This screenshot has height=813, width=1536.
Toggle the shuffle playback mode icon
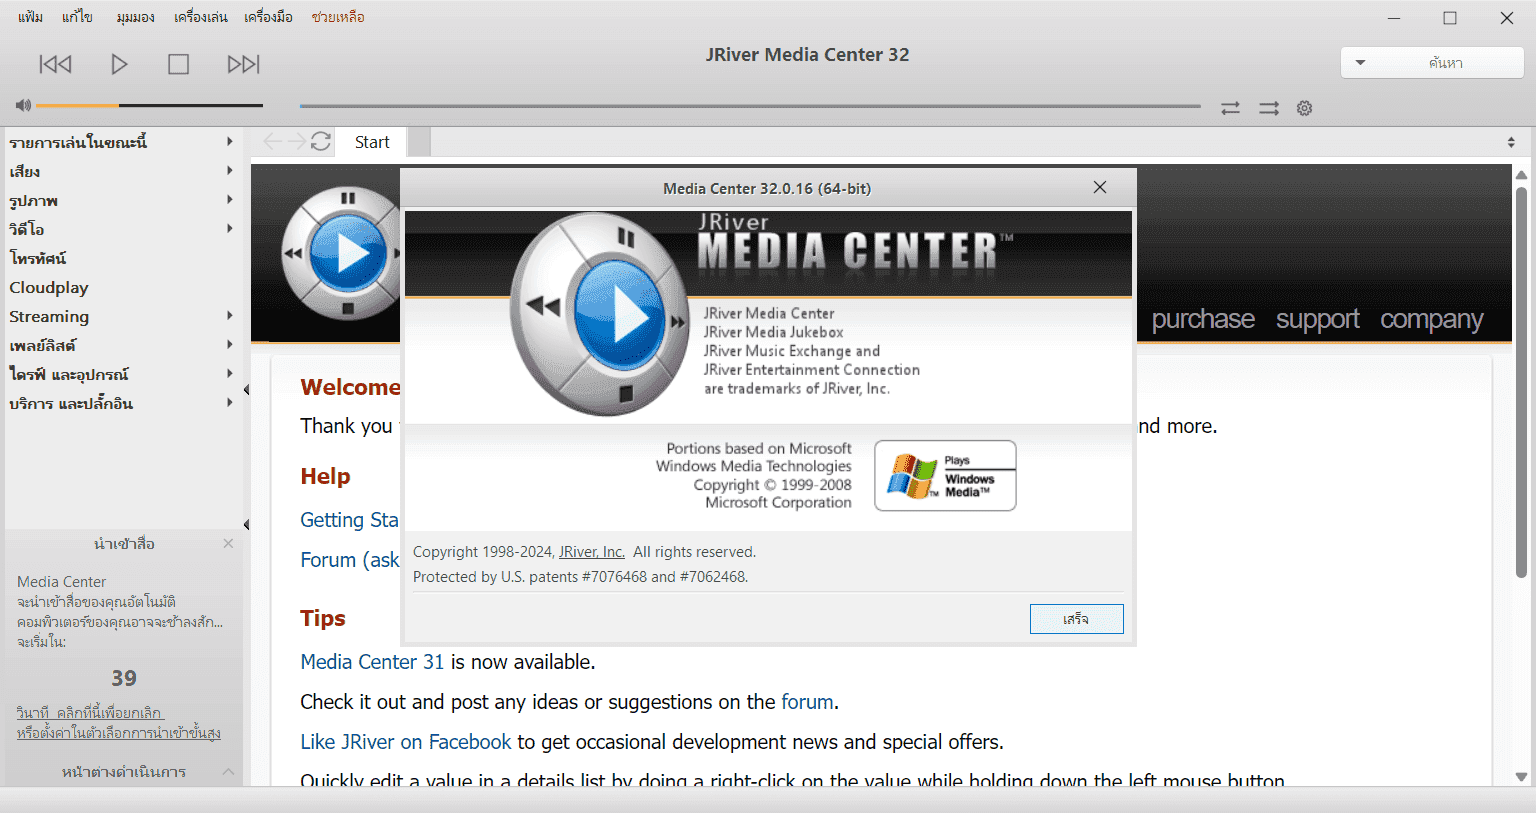coord(1269,108)
